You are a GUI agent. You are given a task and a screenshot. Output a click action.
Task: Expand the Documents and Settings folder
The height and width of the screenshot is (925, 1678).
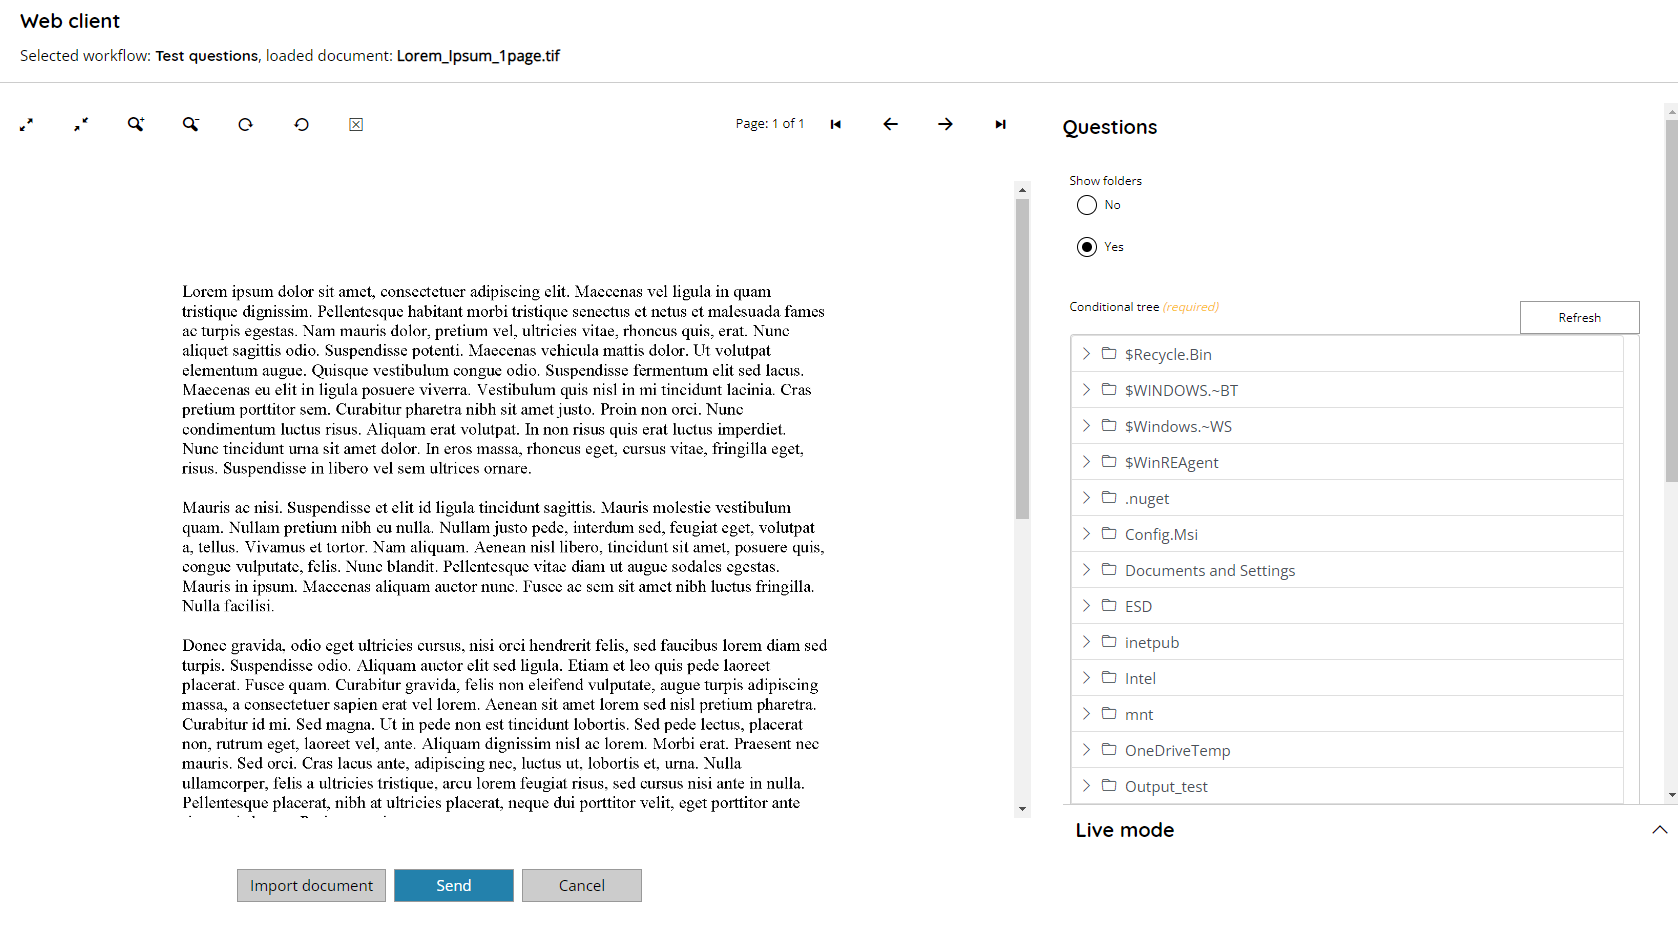click(1086, 569)
